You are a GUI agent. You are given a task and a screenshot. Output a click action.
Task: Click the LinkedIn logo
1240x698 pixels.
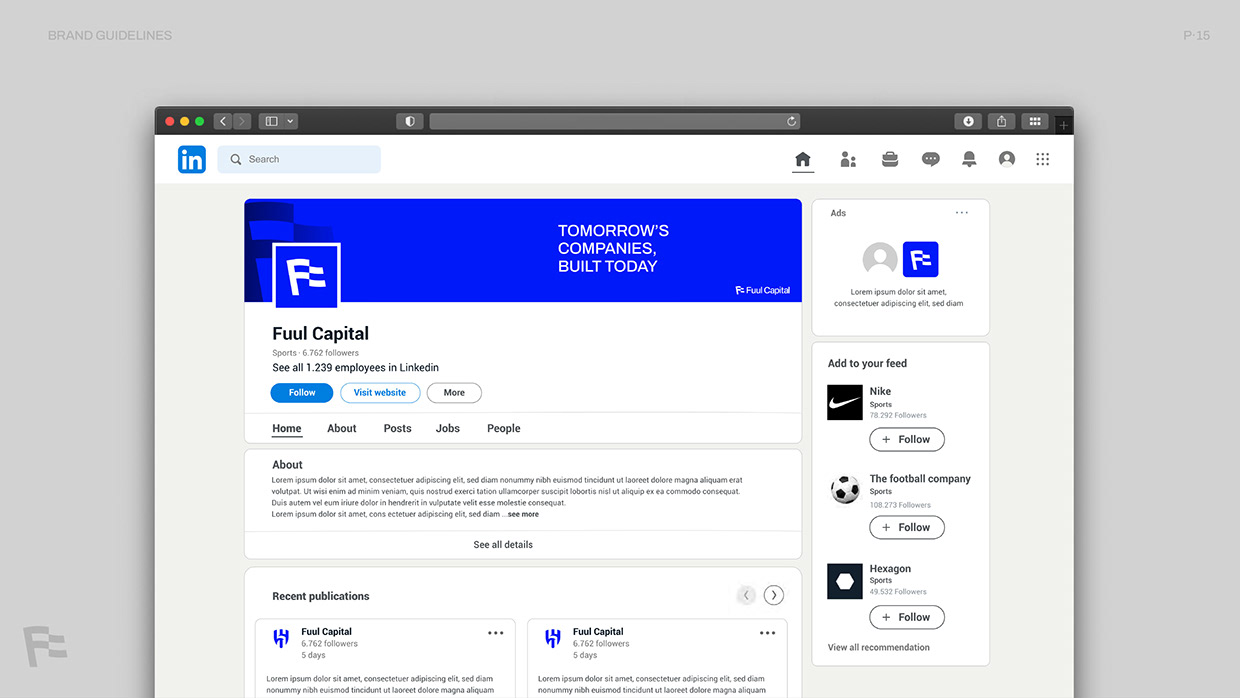tap(191, 158)
